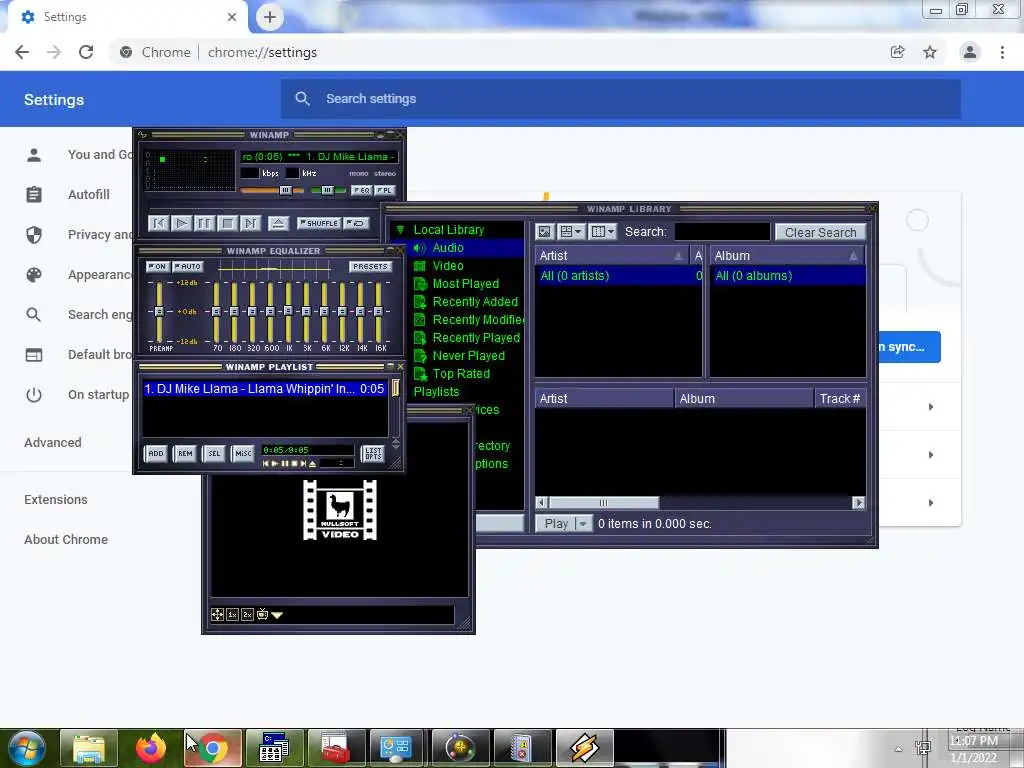Open Autofill in Chrome settings
Viewport: 1024px width, 768px height.
coord(88,195)
